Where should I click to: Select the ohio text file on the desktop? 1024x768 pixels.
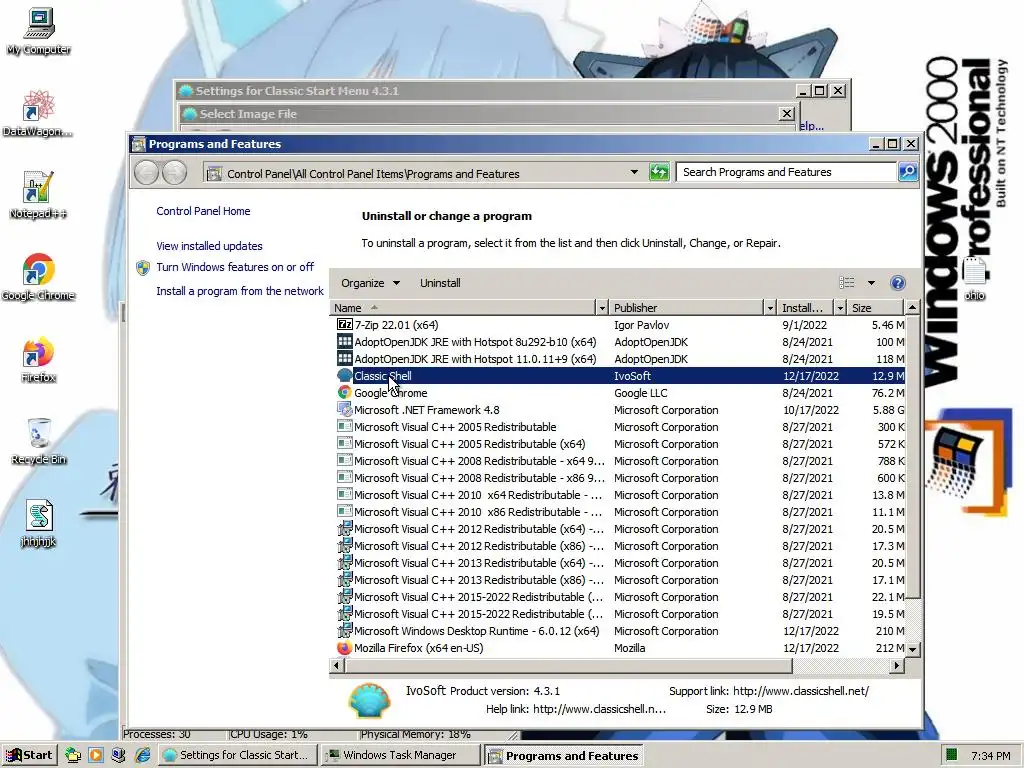974,279
